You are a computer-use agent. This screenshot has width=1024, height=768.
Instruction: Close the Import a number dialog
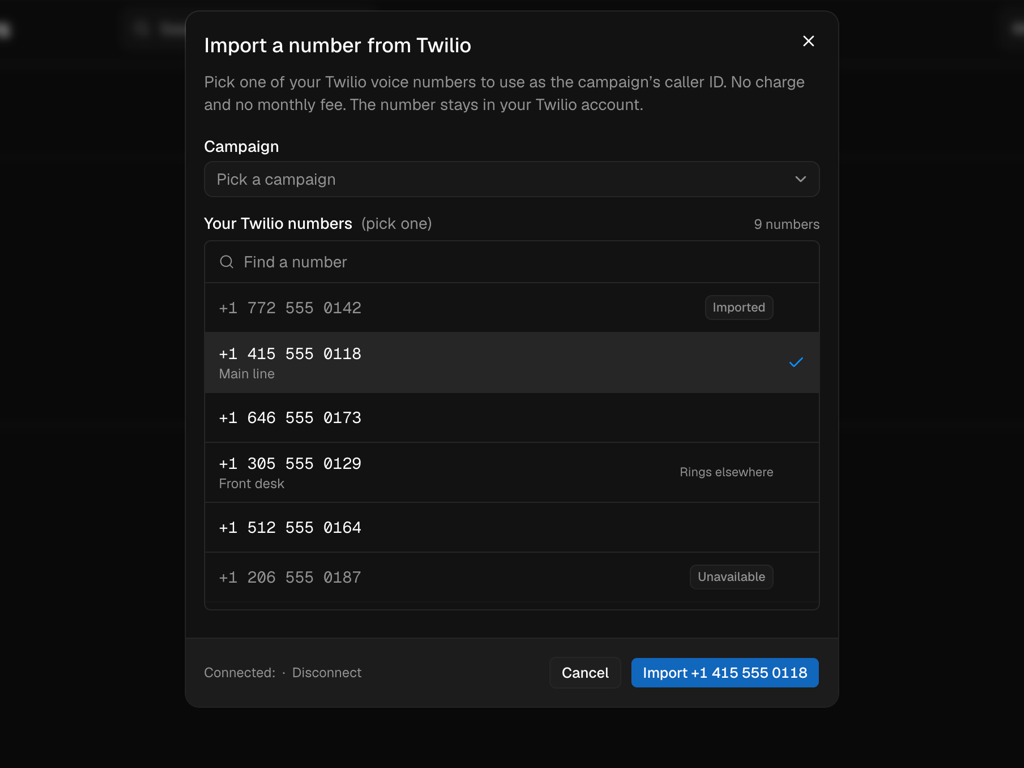pyautogui.click(x=808, y=41)
